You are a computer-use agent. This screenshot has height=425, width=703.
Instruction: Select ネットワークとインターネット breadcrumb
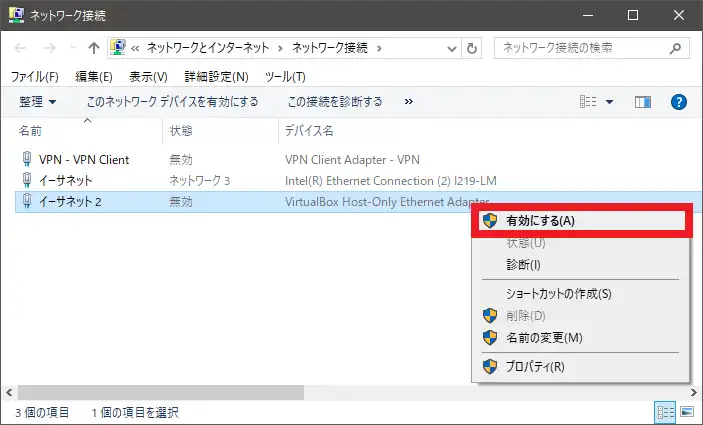208,48
